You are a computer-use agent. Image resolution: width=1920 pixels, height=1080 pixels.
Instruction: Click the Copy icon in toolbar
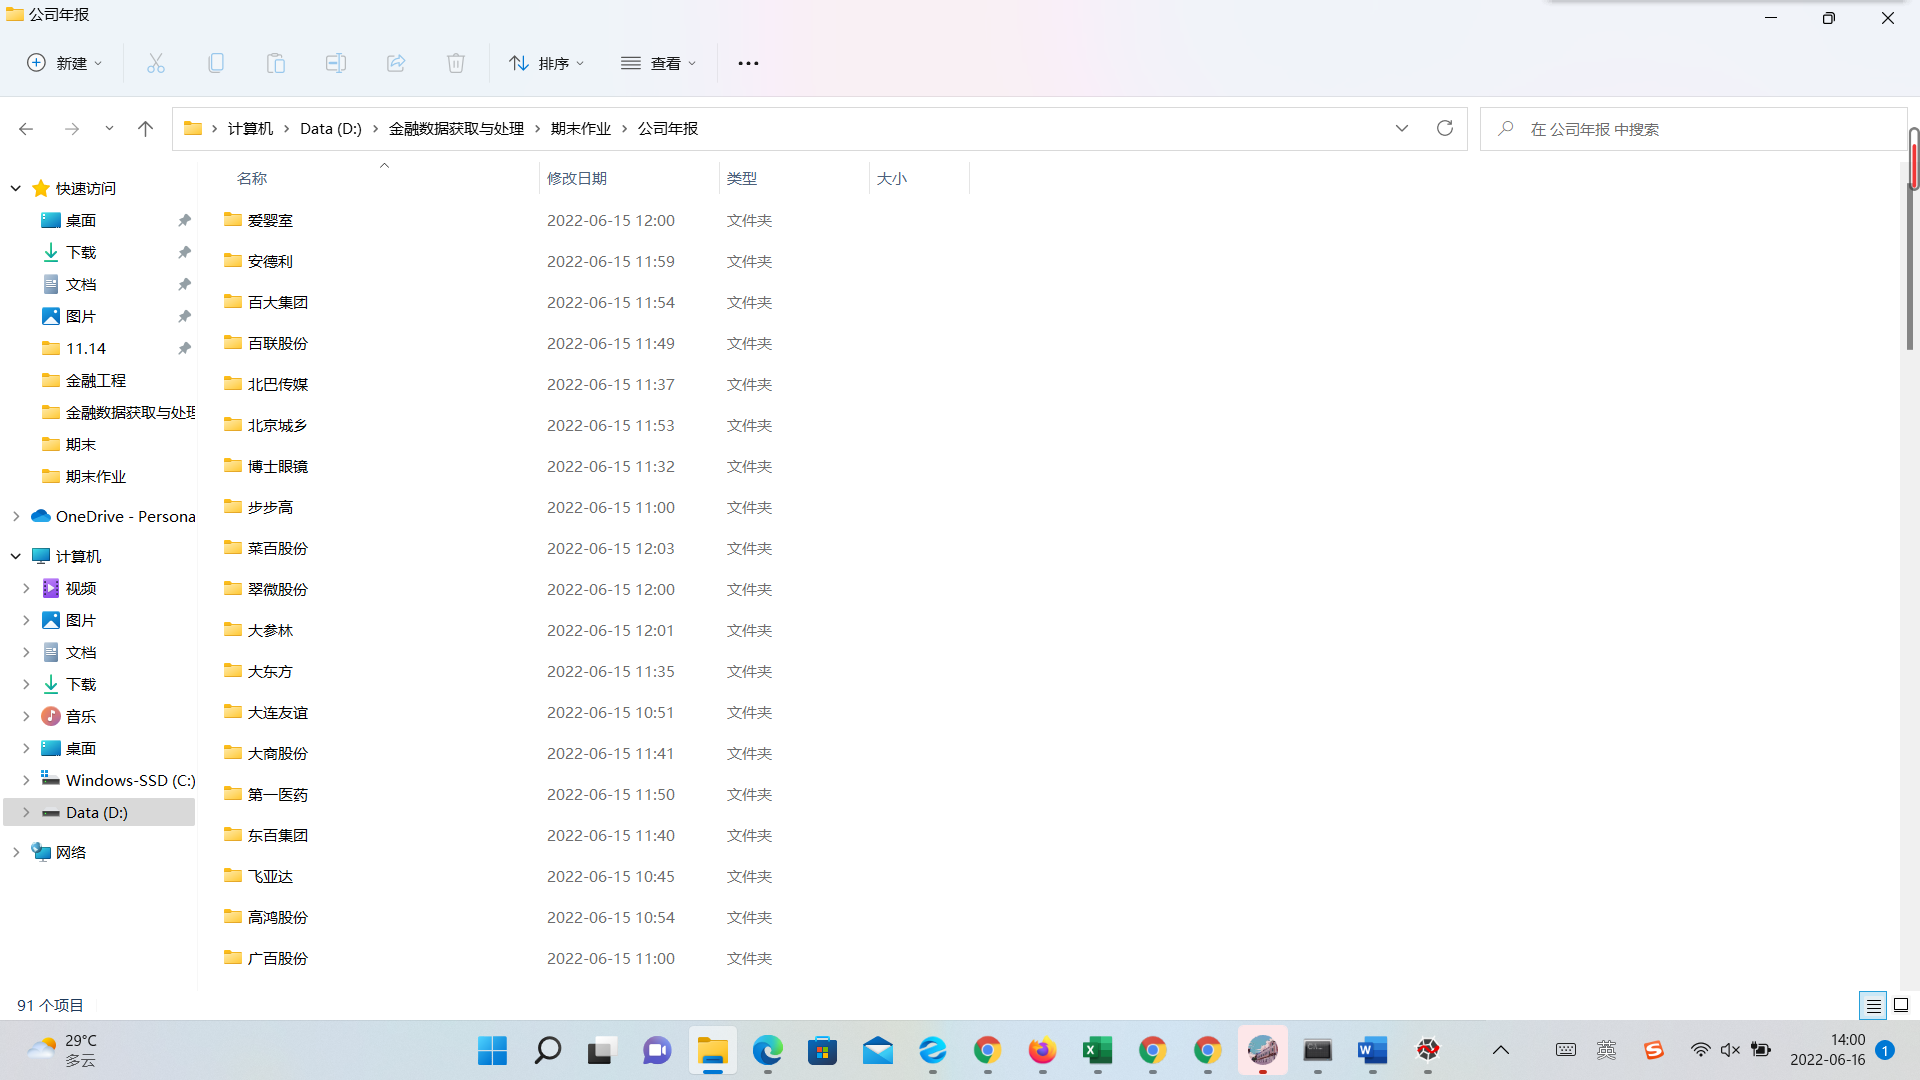point(216,63)
